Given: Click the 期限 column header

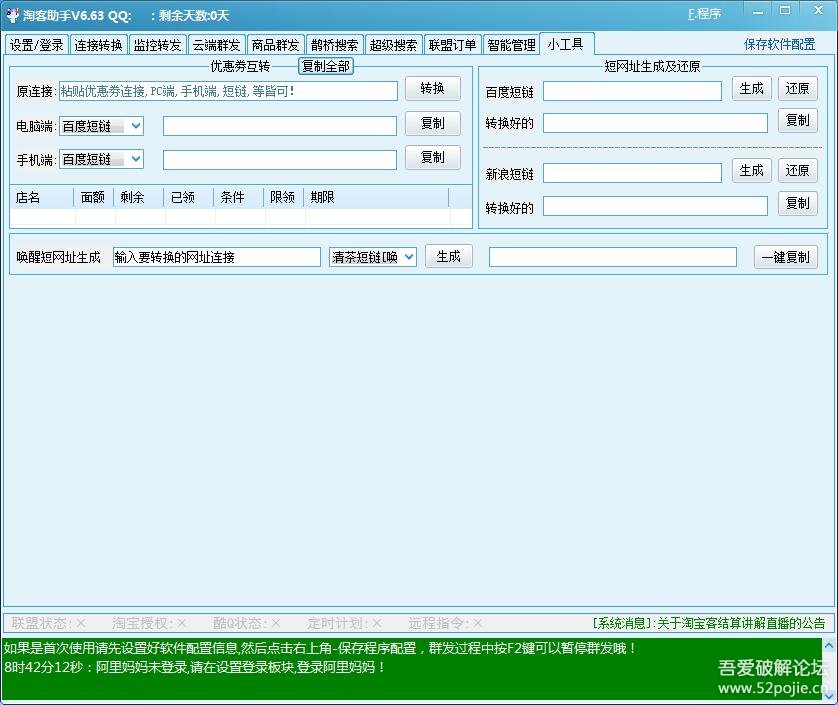Looking at the screenshot, I should click(376, 197).
